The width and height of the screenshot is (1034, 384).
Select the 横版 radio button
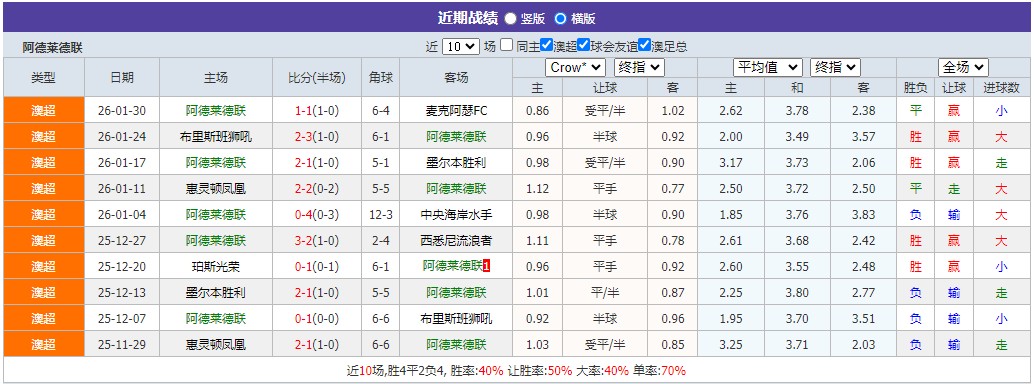pyautogui.click(x=561, y=18)
